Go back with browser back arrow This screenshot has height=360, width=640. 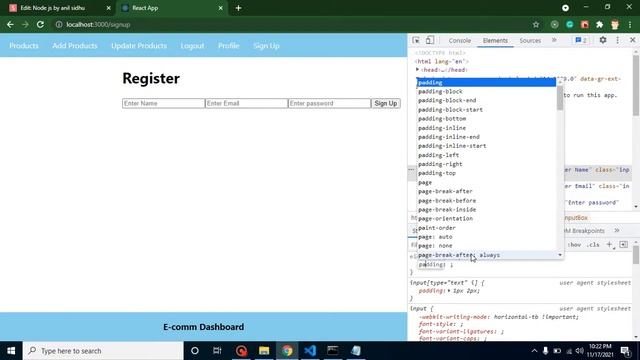(x=10, y=24)
